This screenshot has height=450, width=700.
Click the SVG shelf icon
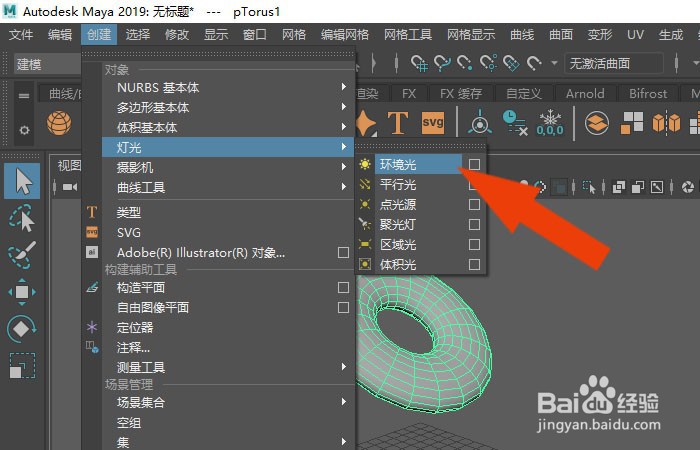point(433,123)
